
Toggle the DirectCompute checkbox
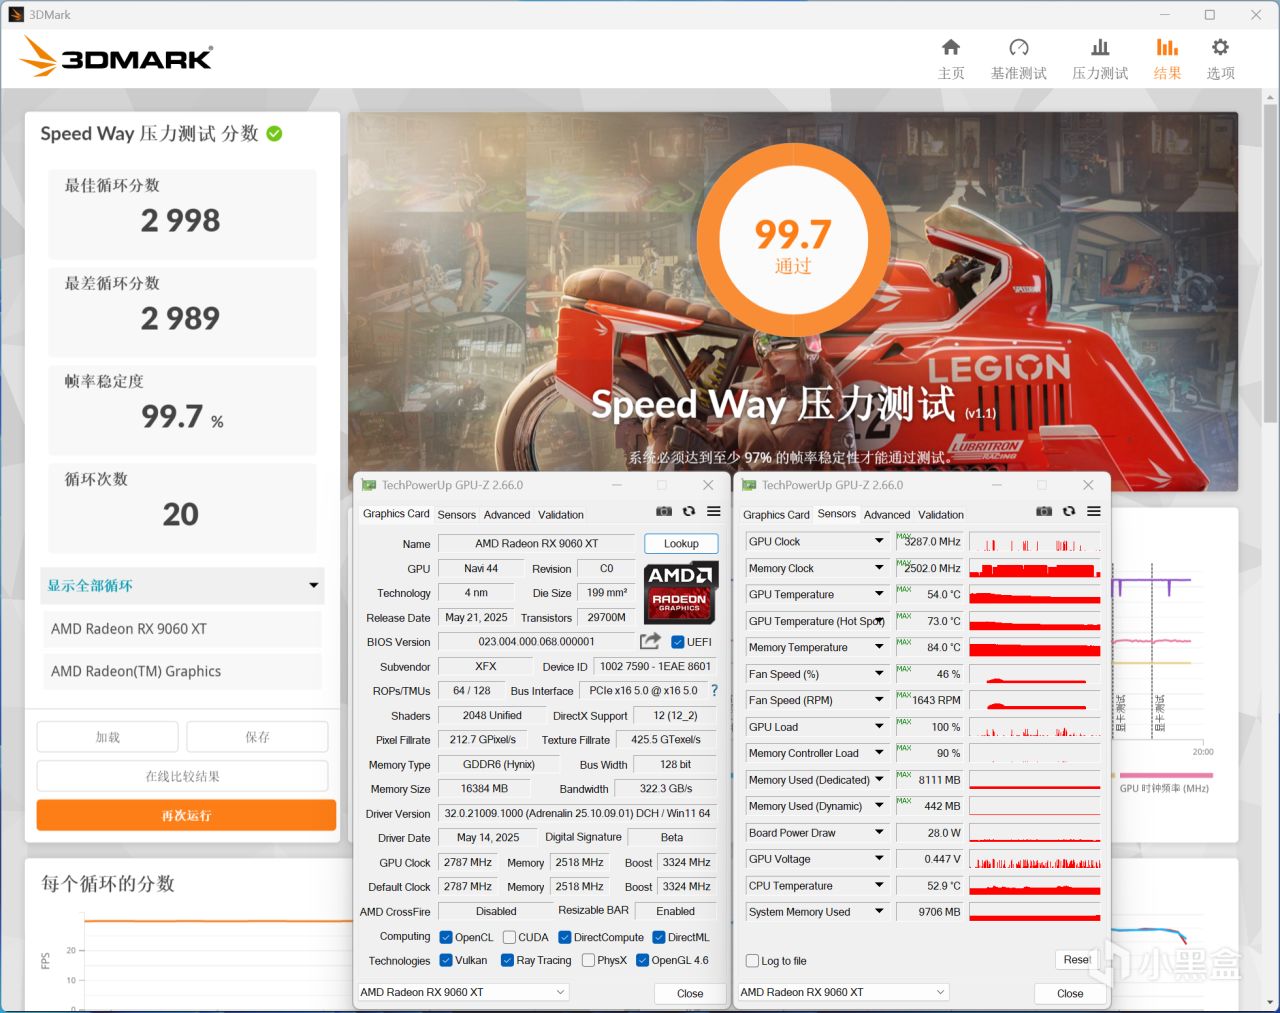coord(565,937)
